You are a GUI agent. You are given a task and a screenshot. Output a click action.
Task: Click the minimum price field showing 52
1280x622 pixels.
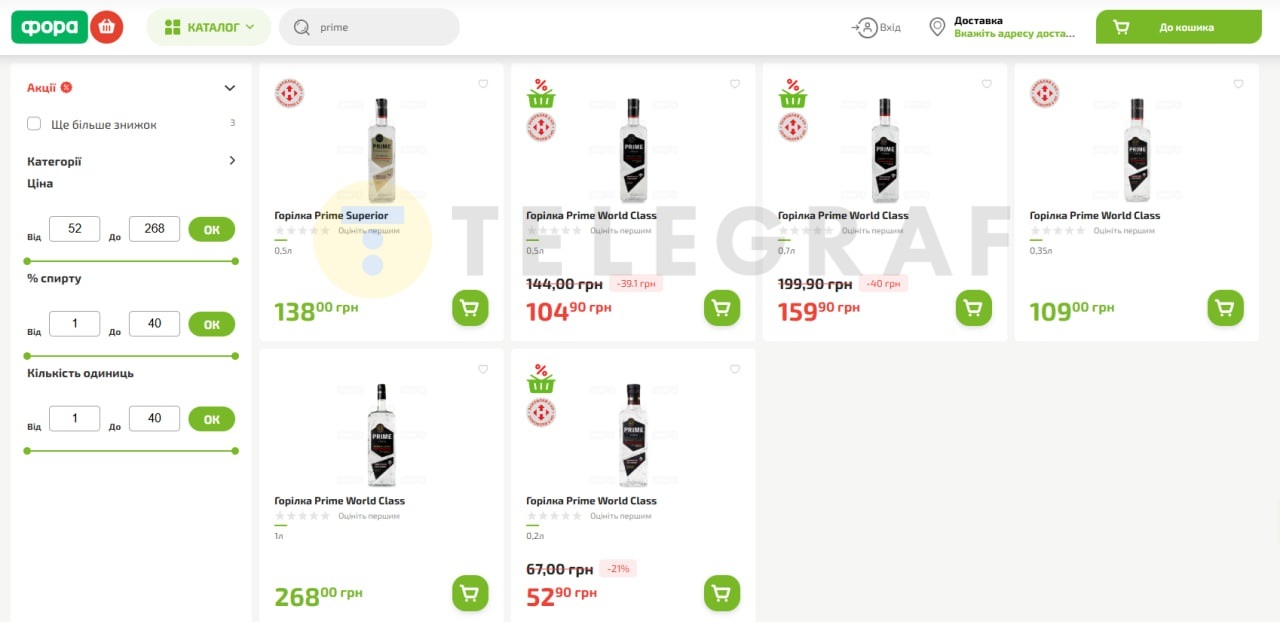click(75, 229)
